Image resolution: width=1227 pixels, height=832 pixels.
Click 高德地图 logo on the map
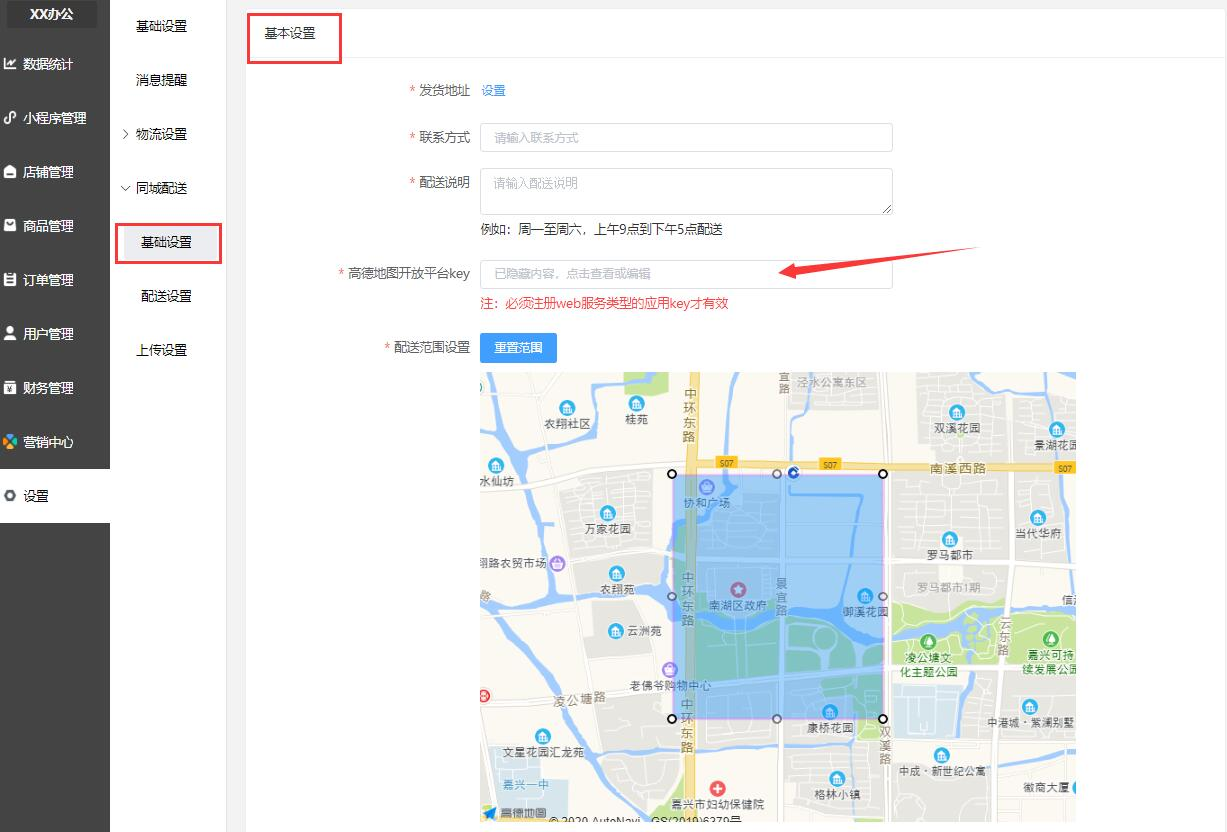click(x=516, y=813)
